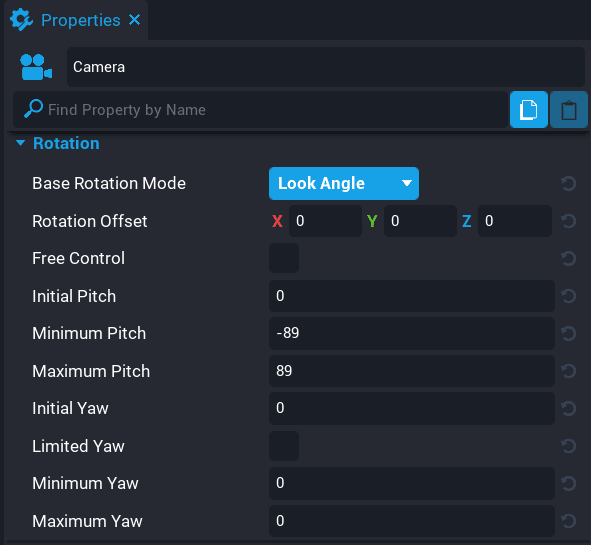
Task: Click the camera object icon
Action: 36,67
